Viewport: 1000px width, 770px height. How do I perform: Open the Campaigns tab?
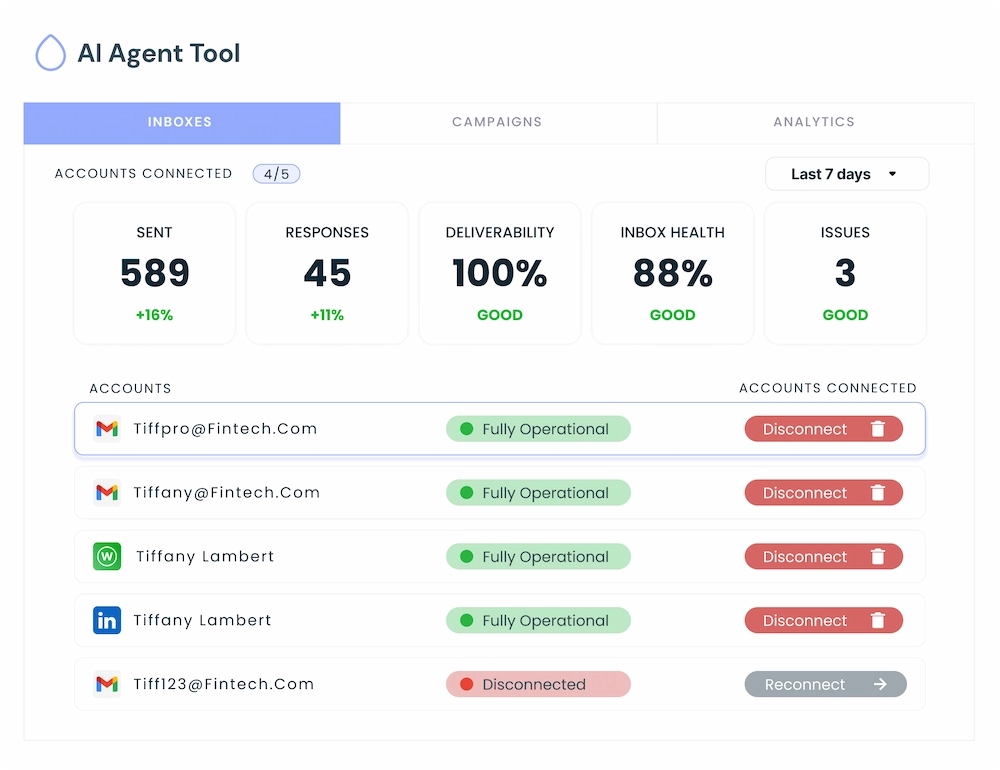click(x=498, y=122)
